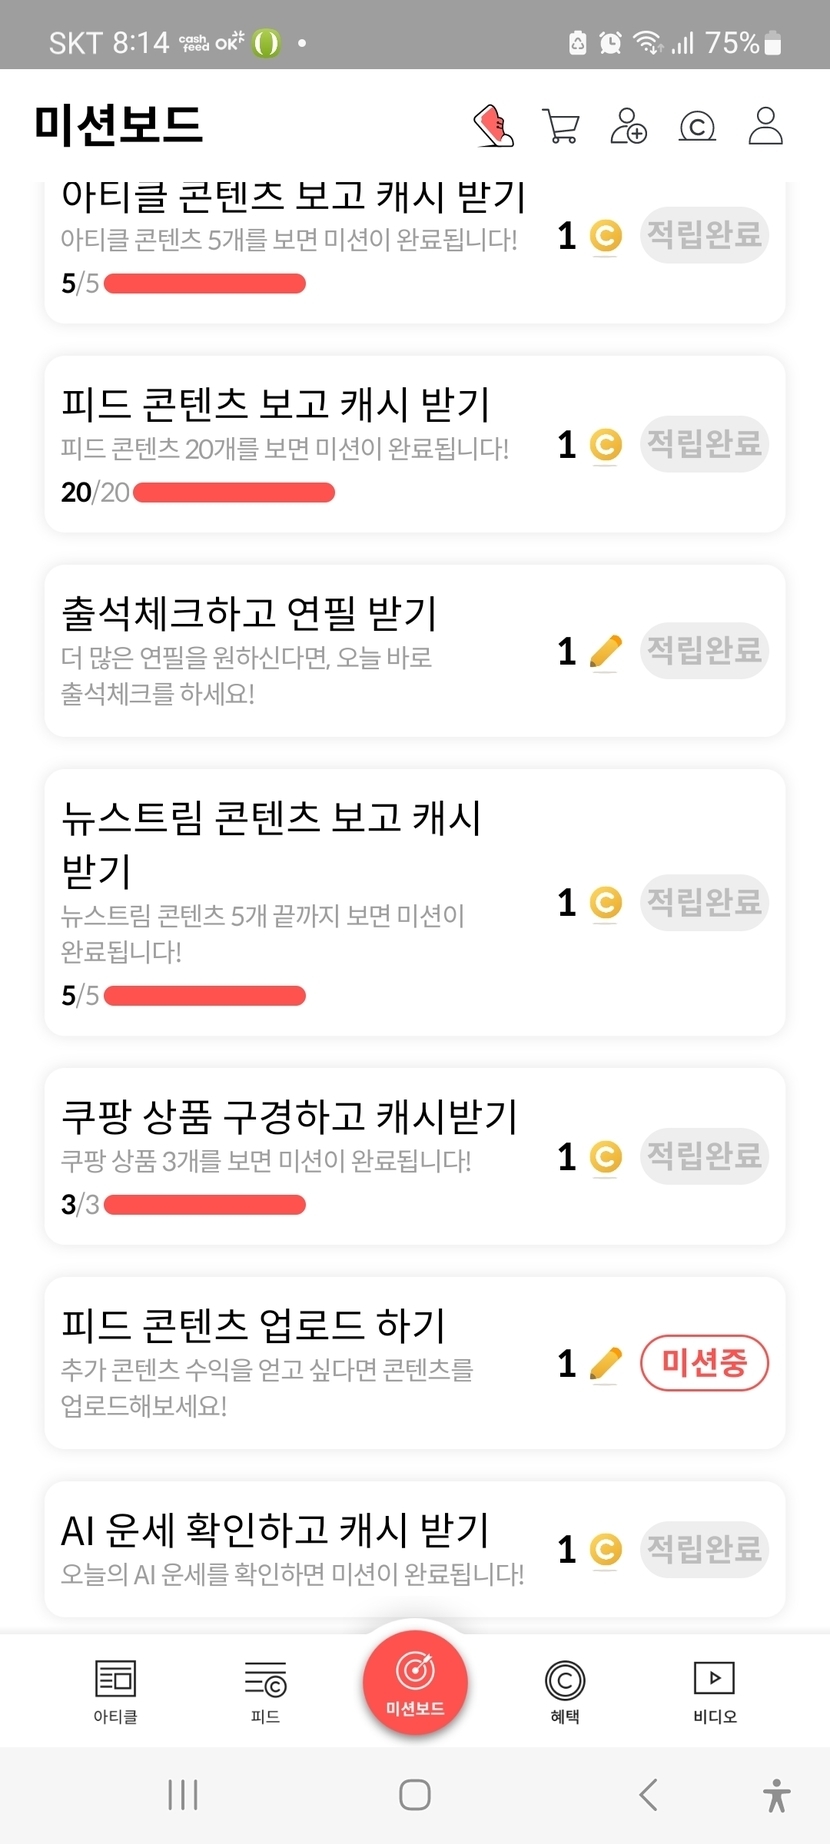830x1844 pixels.
Task: Tap the accessibility figure icon
Action: coord(776,1795)
